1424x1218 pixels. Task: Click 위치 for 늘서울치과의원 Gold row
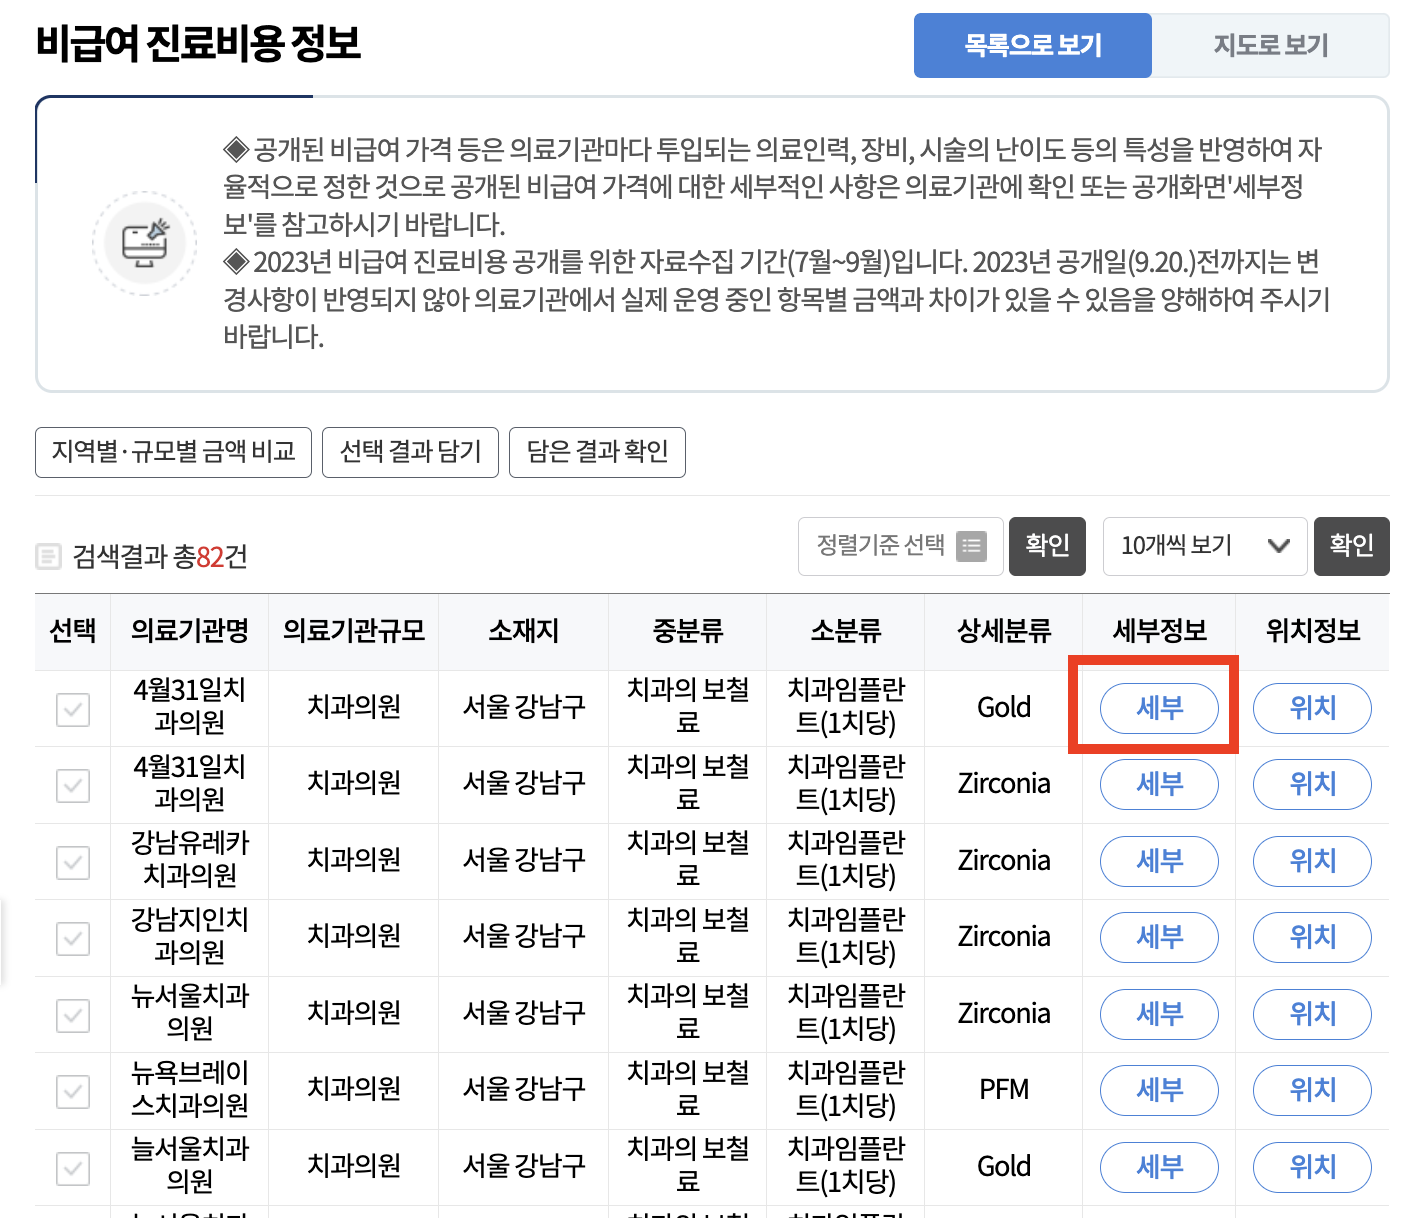click(x=1312, y=1167)
